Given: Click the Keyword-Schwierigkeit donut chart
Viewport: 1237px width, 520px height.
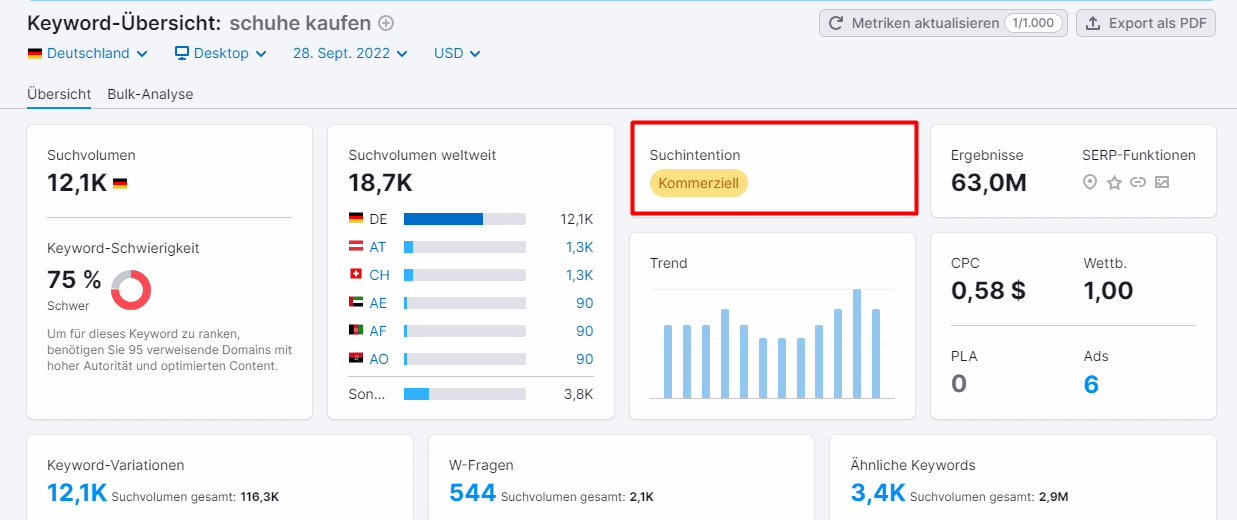Looking at the screenshot, I should click(131, 290).
